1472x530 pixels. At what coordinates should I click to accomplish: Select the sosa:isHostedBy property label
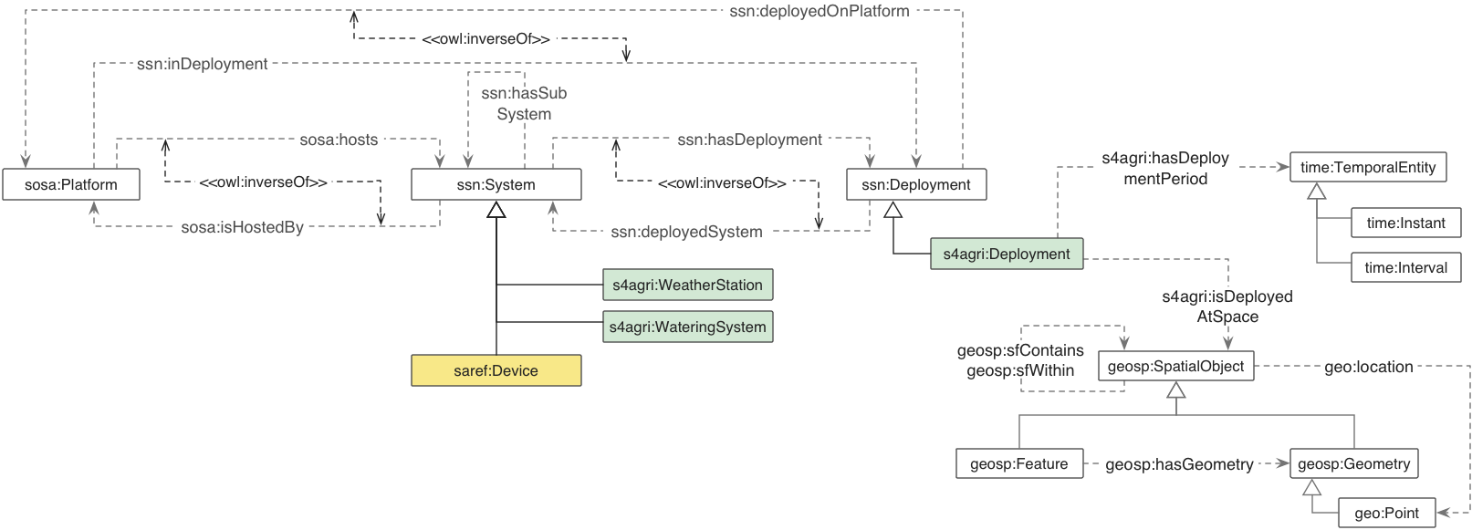242,227
